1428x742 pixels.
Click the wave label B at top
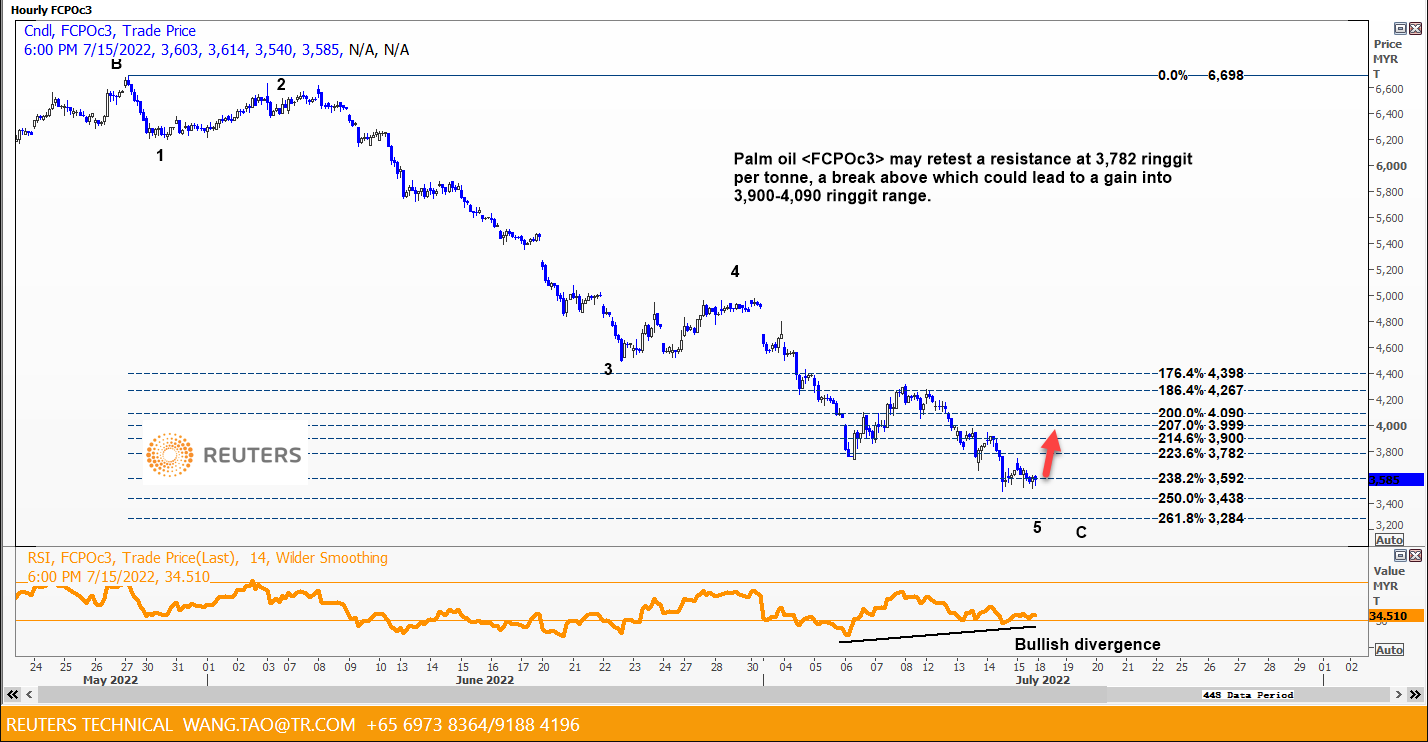click(116, 64)
